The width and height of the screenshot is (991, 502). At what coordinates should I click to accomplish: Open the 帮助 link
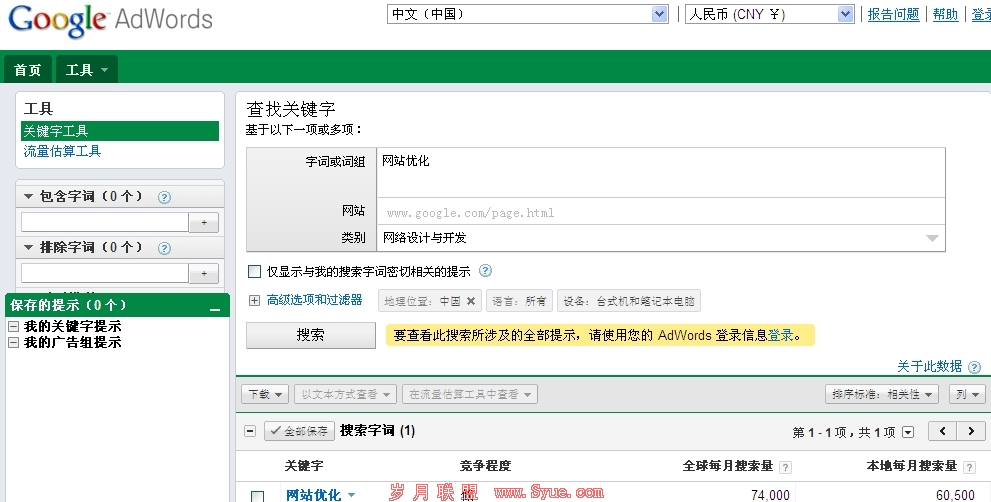[945, 14]
